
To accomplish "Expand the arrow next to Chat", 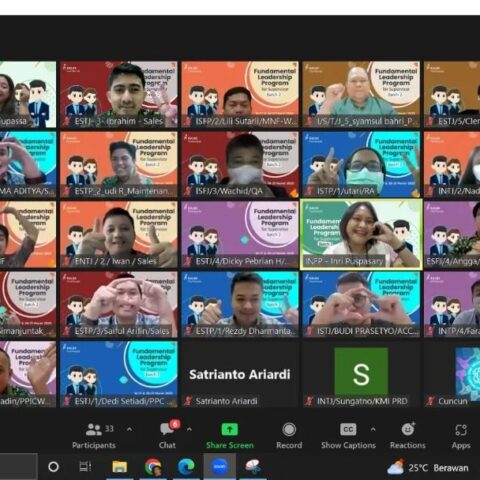I will pos(189,429).
